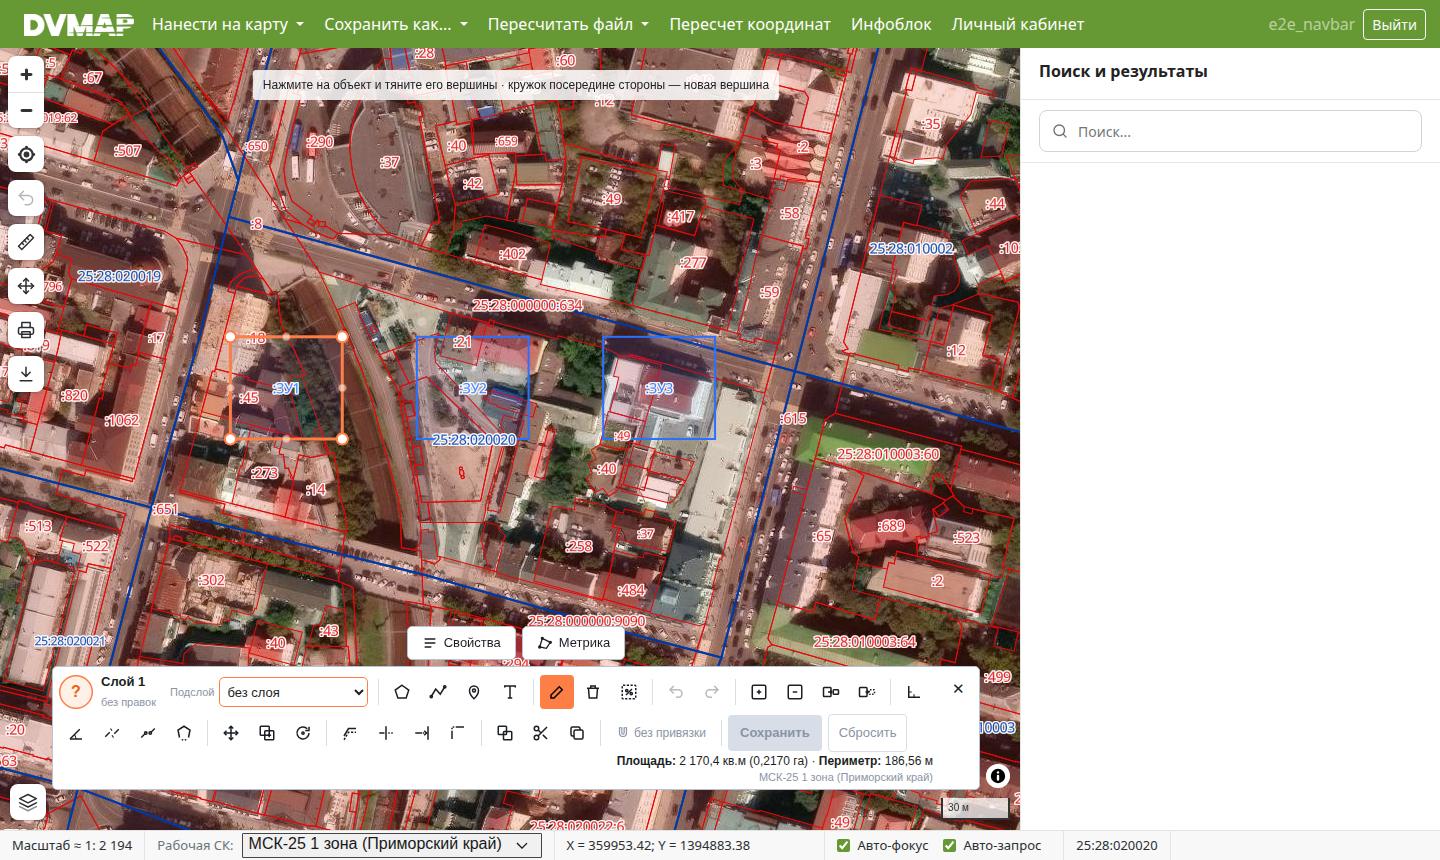Click the print map icon
1440x860 pixels.
pos(26,330)
